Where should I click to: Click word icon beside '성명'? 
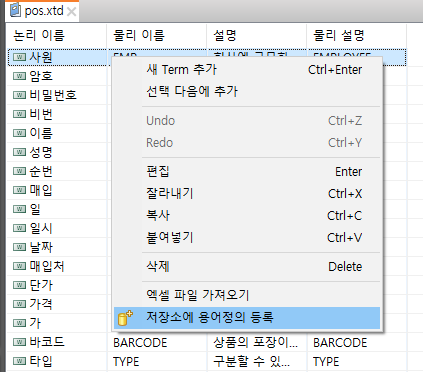click(x=19, y=152)
